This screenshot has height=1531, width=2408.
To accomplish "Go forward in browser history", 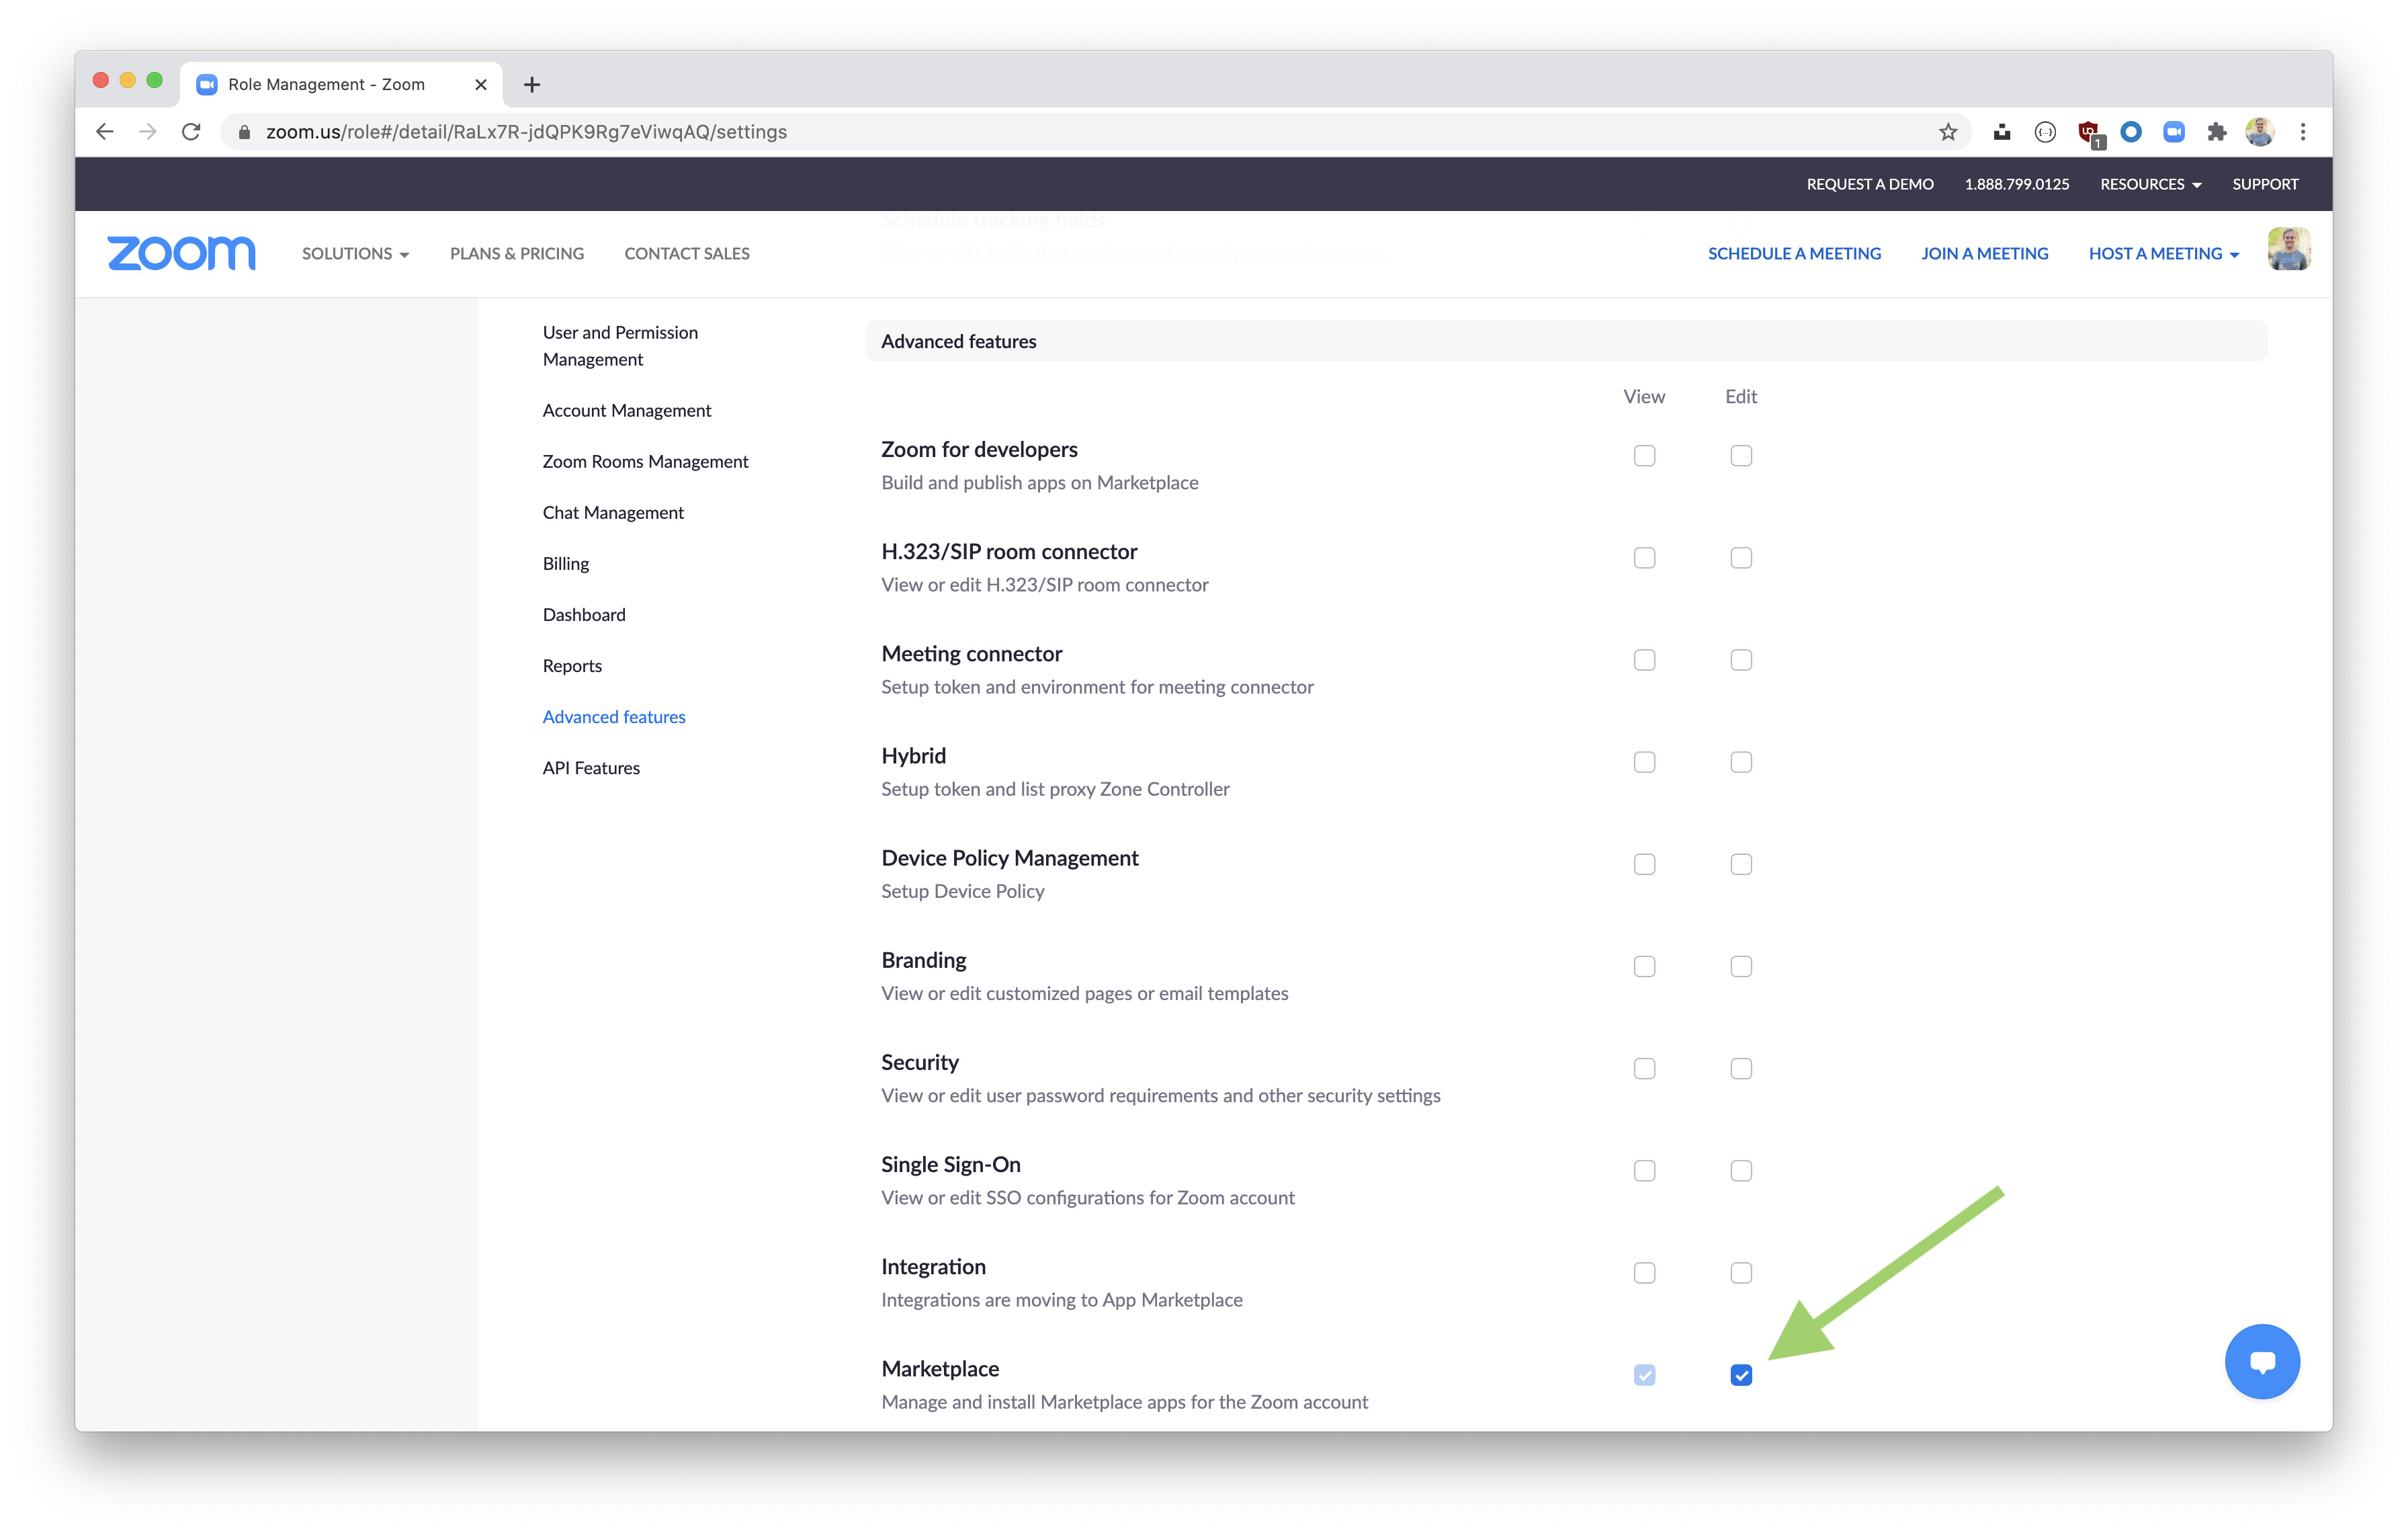I will (x=148, y=132).
